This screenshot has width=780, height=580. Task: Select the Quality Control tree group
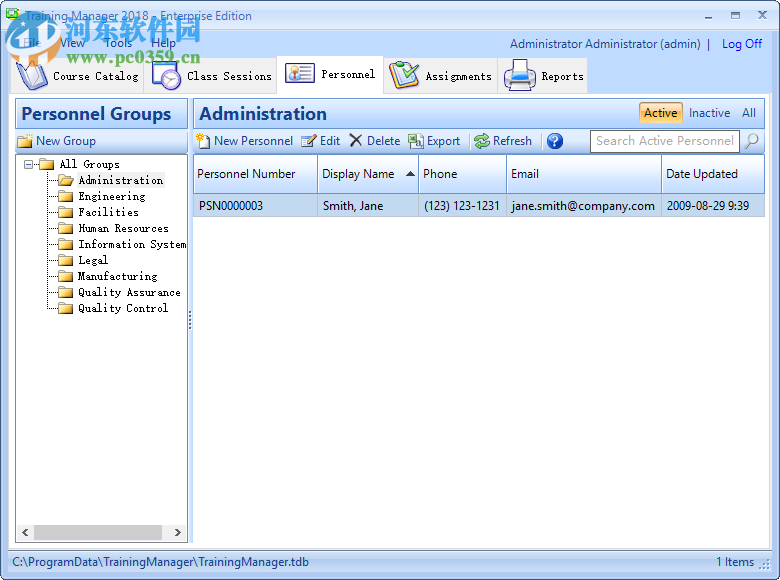click(123, 308)
